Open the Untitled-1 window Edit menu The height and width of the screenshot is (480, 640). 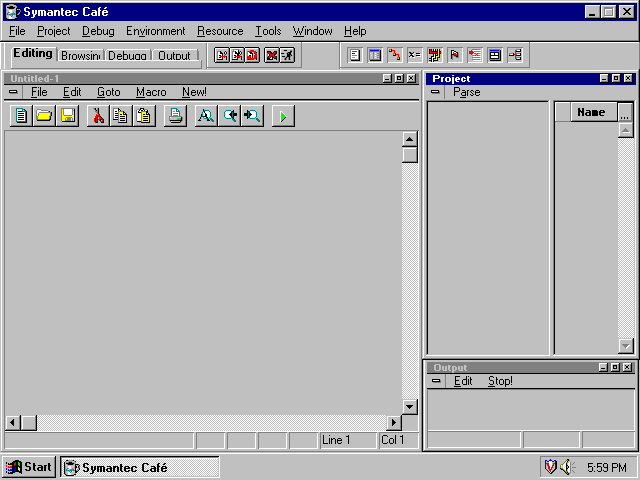coord(72,92)
